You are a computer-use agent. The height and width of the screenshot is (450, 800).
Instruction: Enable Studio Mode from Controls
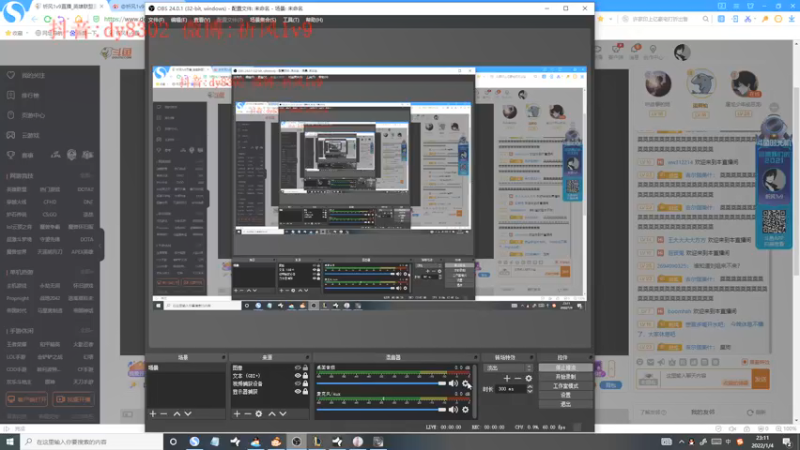[x=565, y=386]
